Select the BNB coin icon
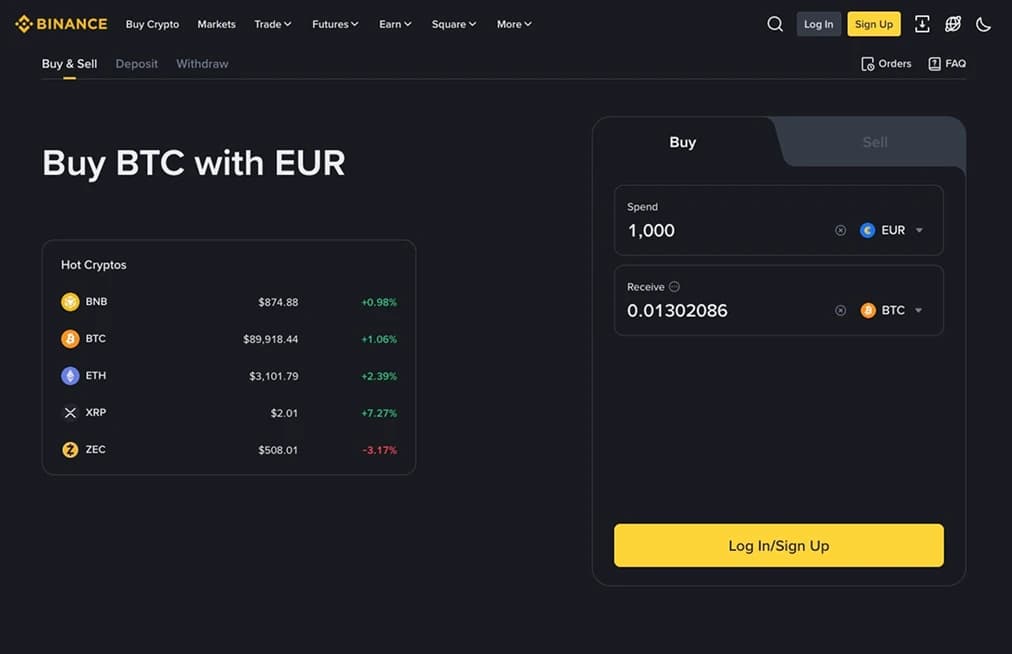The width and height of the screenshot is (1012, 654). [69, 301]
